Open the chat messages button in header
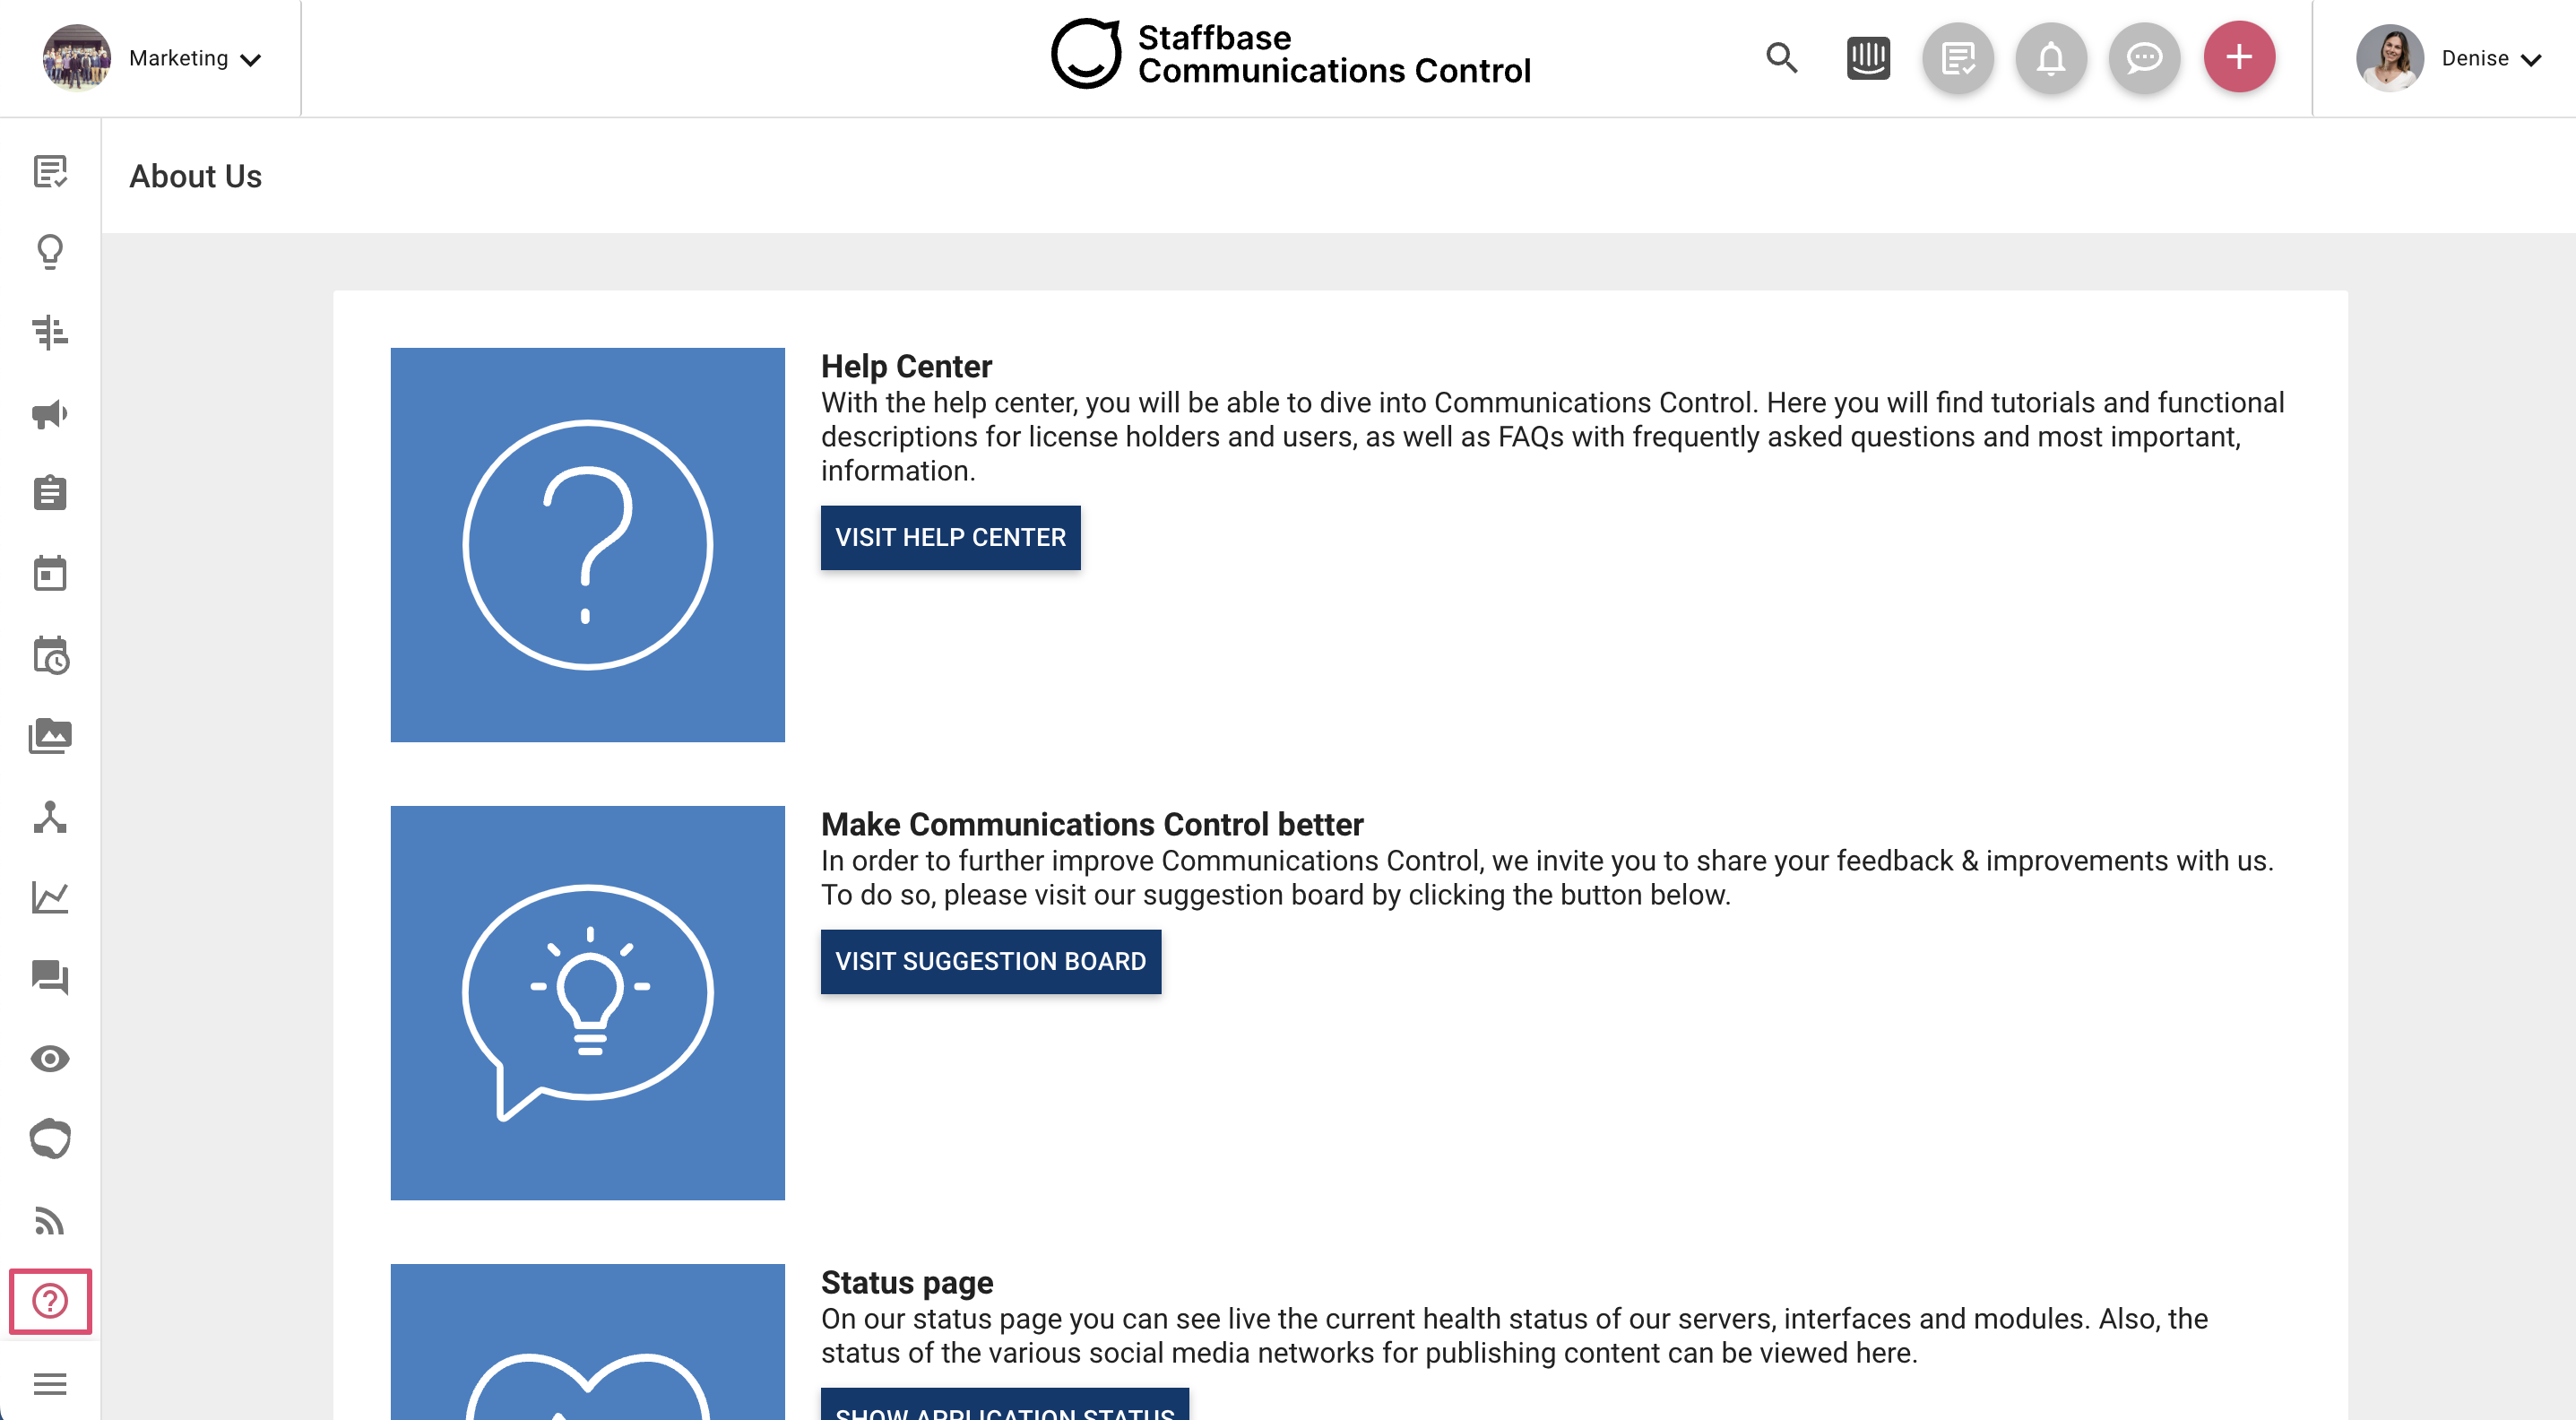 tap(2144, 58)
